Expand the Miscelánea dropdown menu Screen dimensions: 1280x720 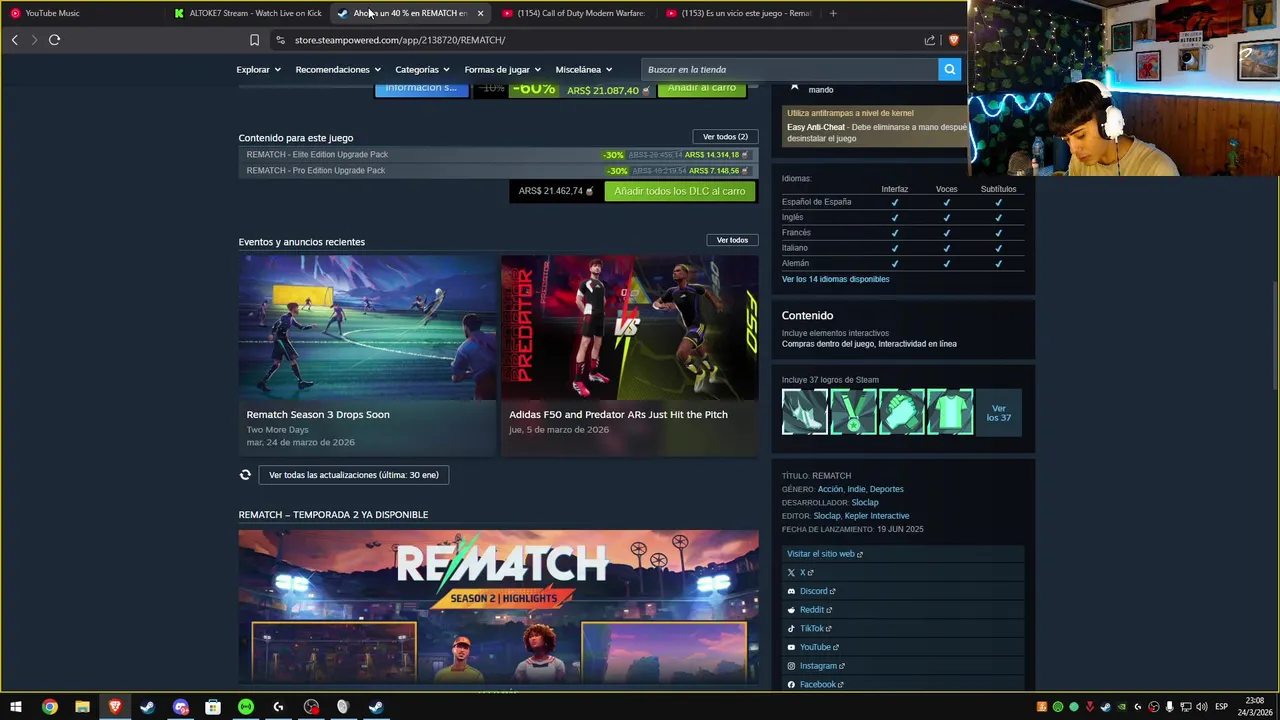[583, 70]
